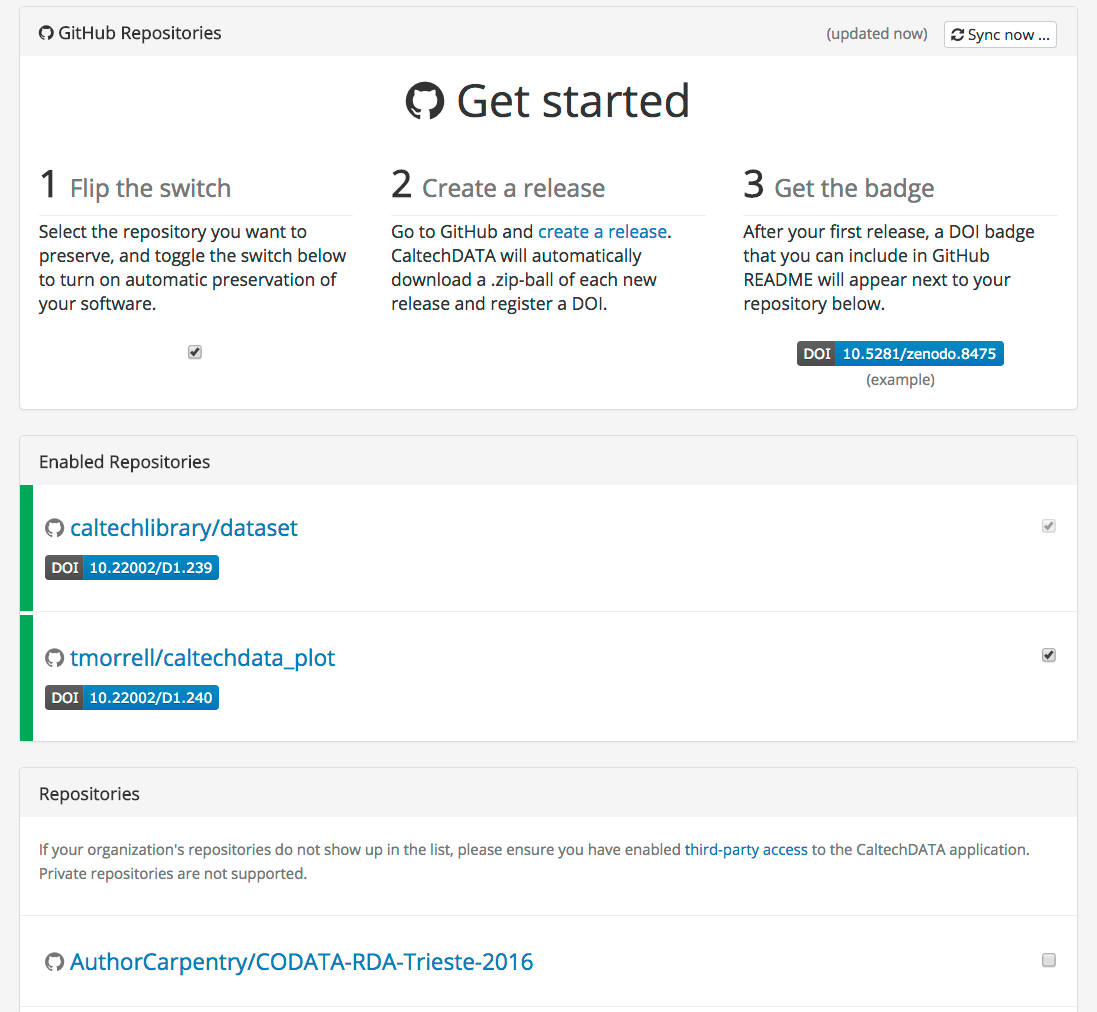Open the AuthorCarpentry/CODATA-RDA-Trieste-2016 repository link
This screenshot has width=1097, height=1012.
(x=302, y=962)
